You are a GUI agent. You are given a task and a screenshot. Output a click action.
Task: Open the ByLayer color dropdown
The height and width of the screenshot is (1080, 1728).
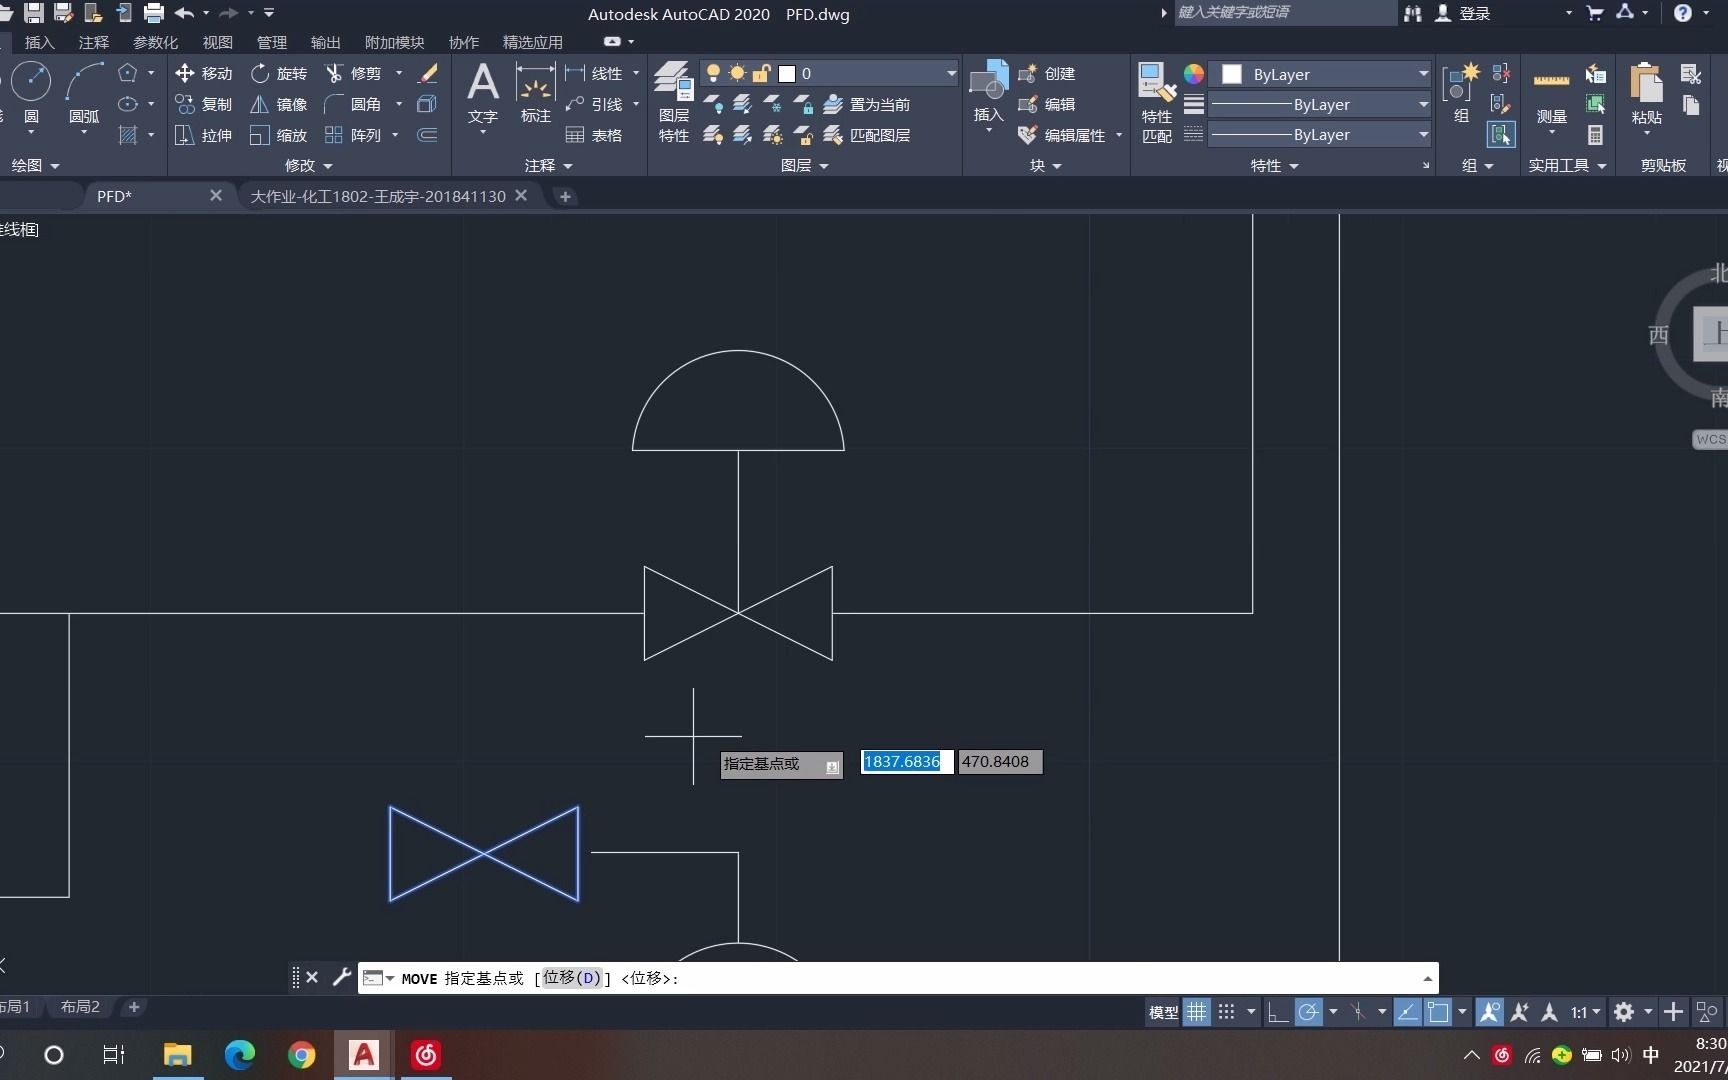1423,74
